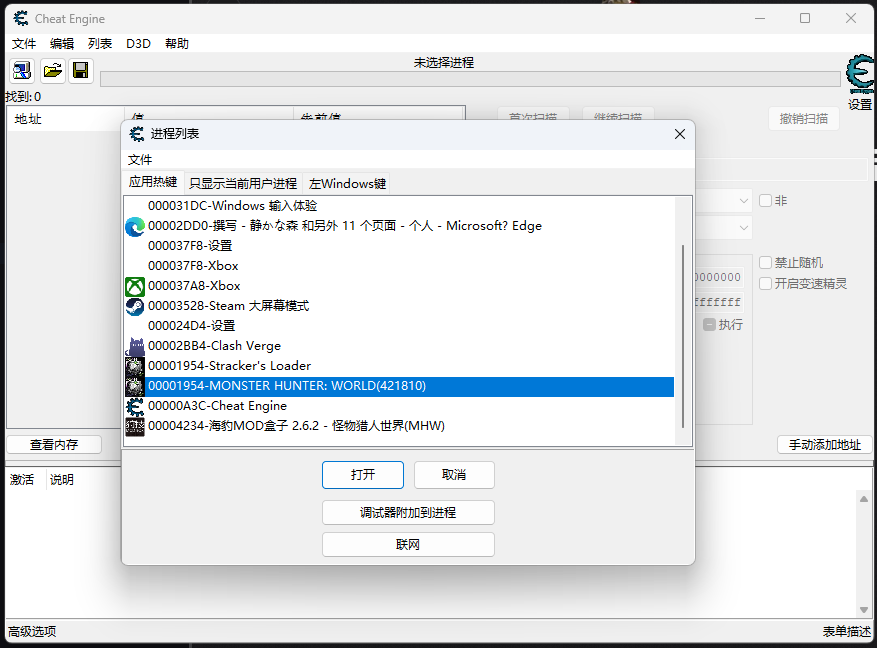Check the 非 checkbox

(766, 201)
